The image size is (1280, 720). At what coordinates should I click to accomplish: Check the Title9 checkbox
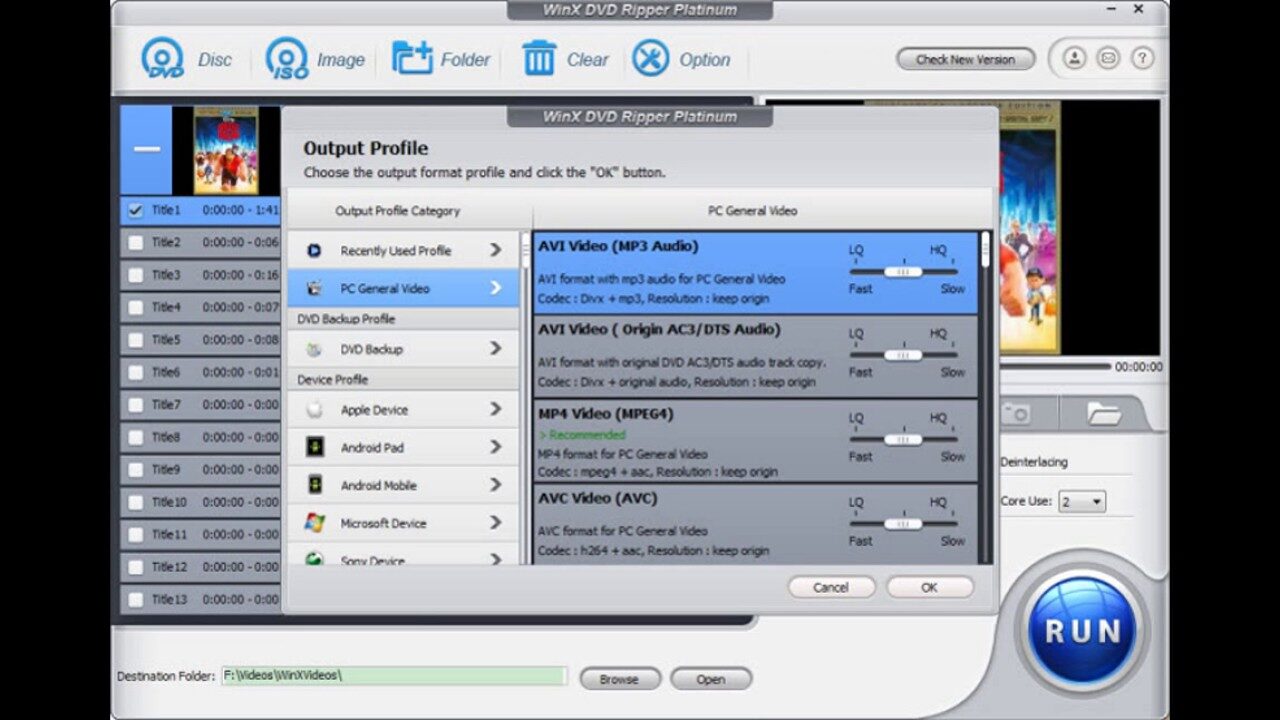(135, 469)
